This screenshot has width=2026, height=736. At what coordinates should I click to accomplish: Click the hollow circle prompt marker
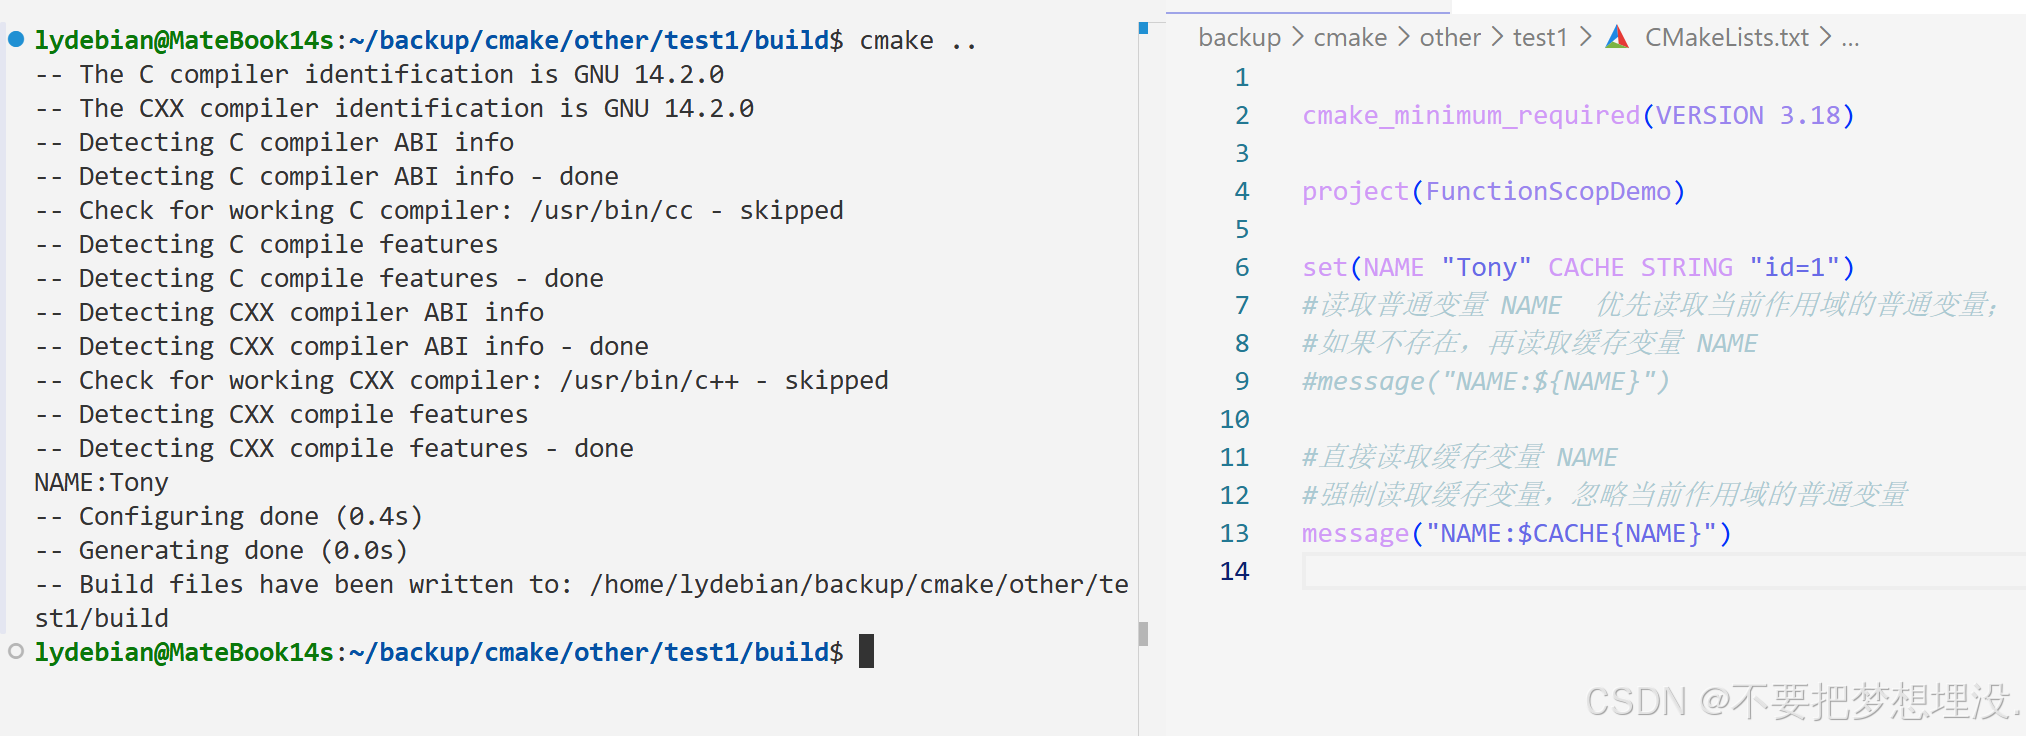coord(16,651)
